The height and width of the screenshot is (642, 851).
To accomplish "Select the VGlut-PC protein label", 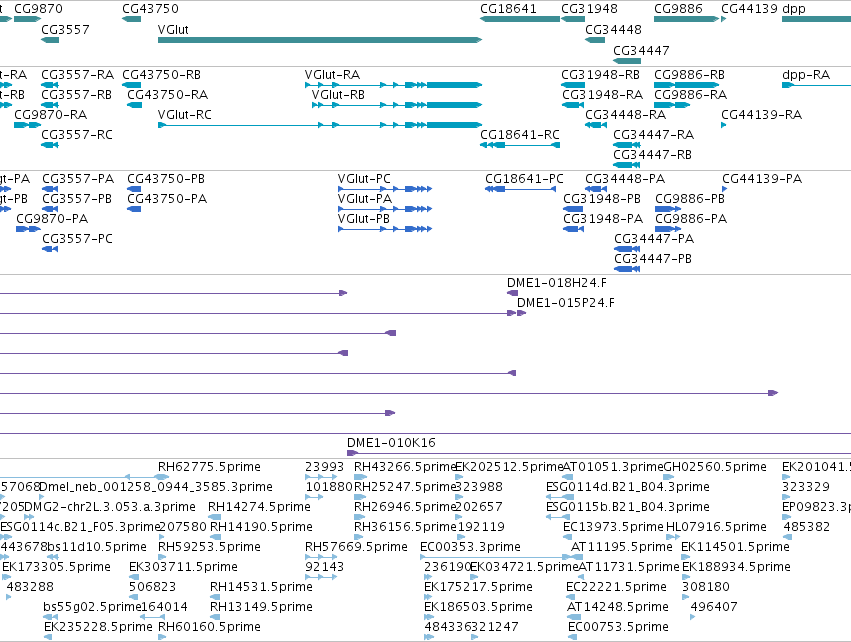I will (x=364, y=179).
